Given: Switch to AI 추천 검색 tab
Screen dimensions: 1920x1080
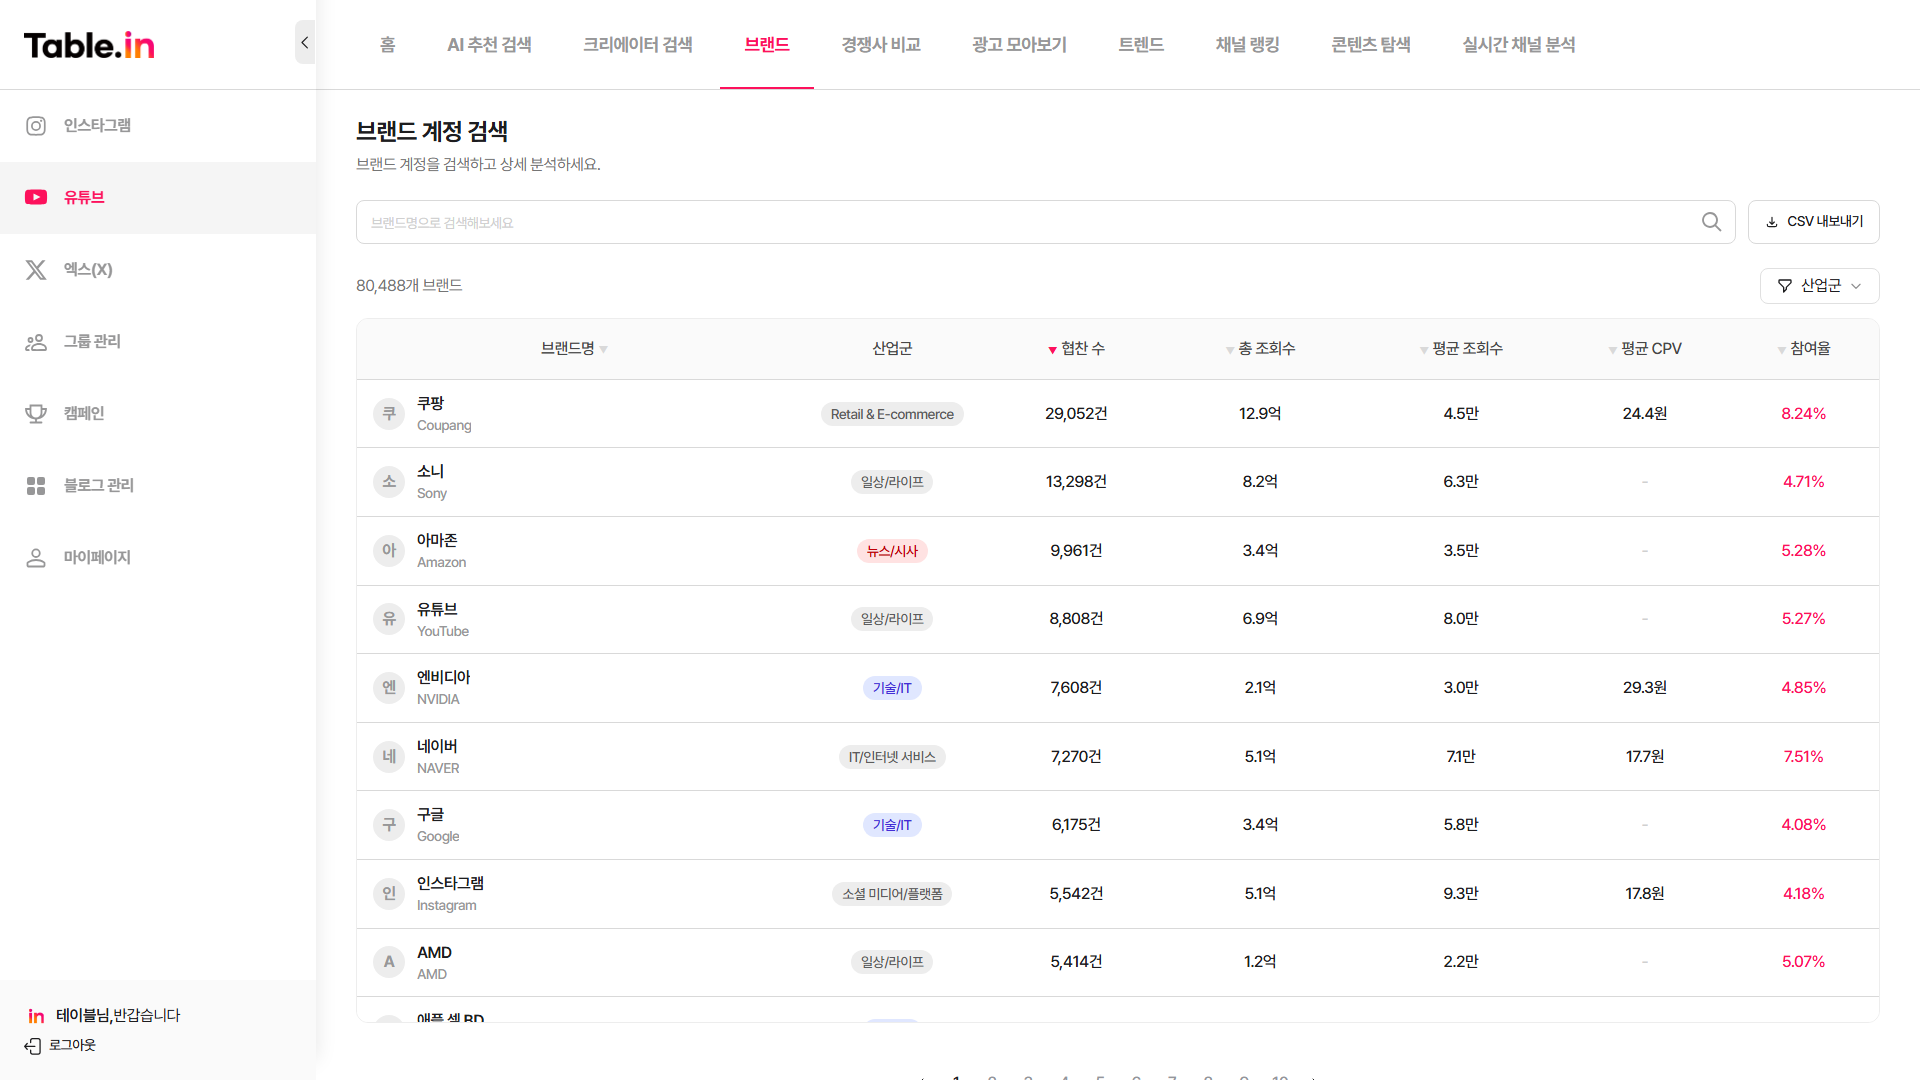Looking at the screenshot, I should [x=489, y=45].
